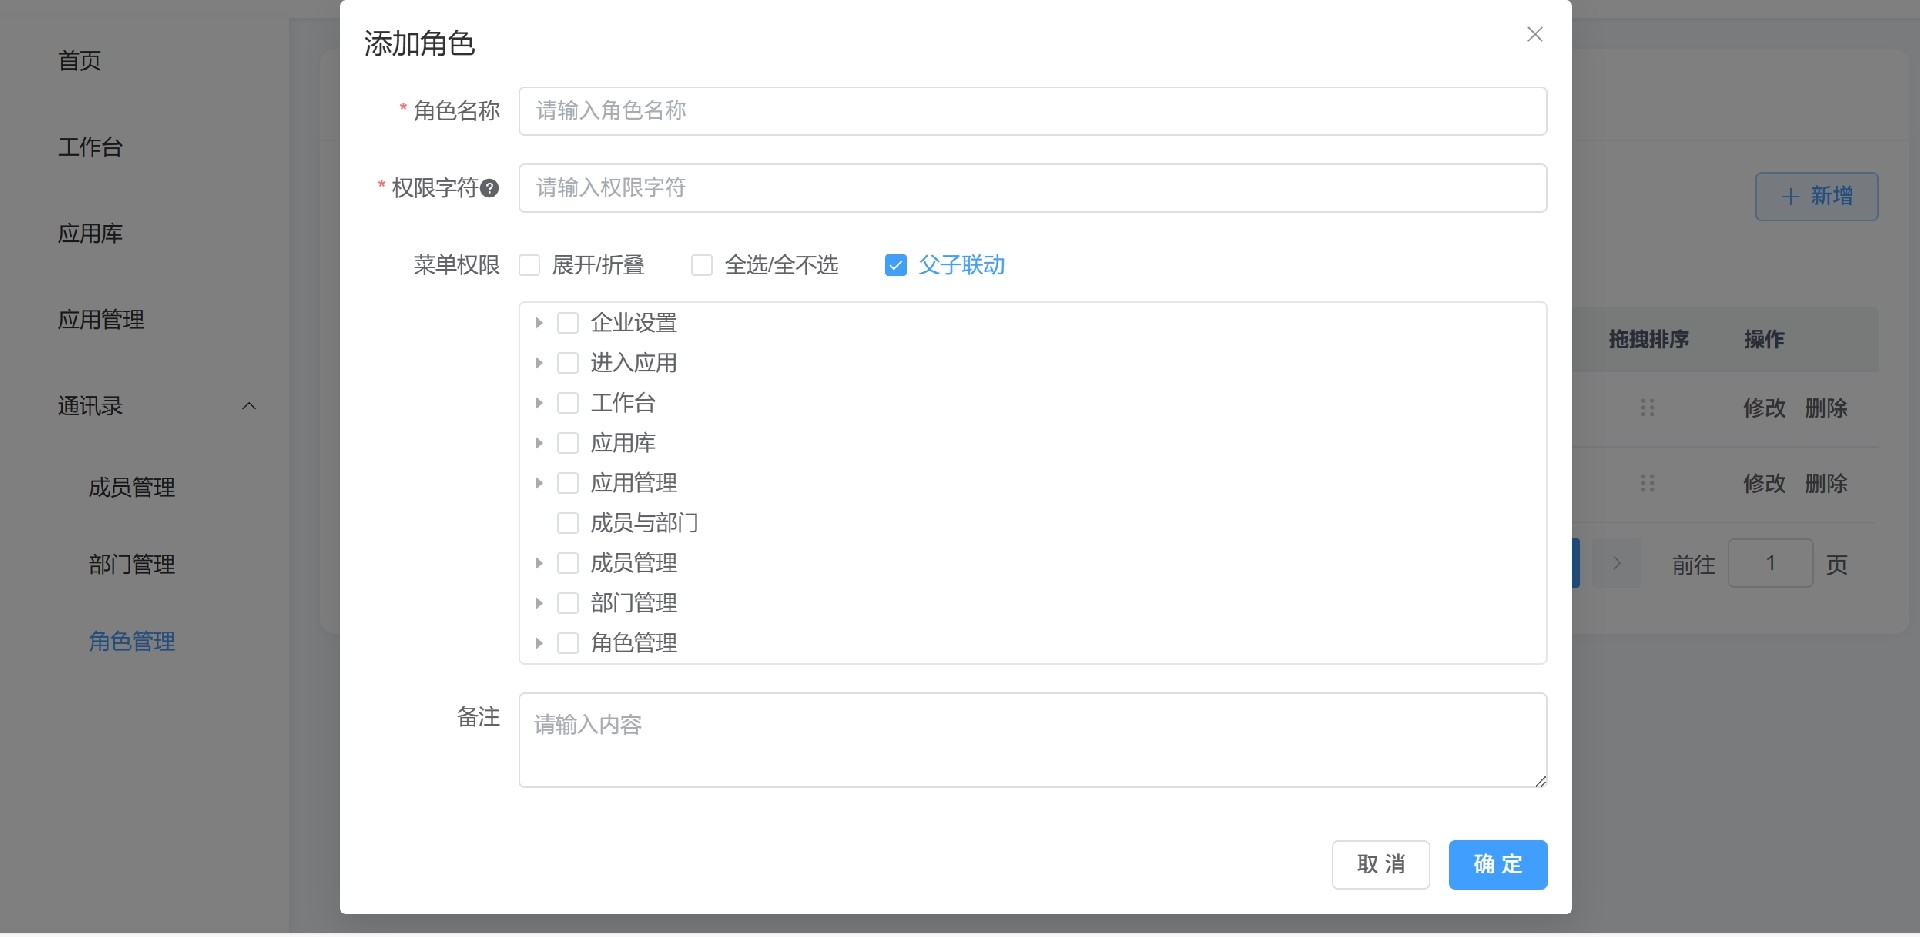Click the 确定 button to confirm
The height and width of the screenshot is (937, 1920).
pos(1497,864)
